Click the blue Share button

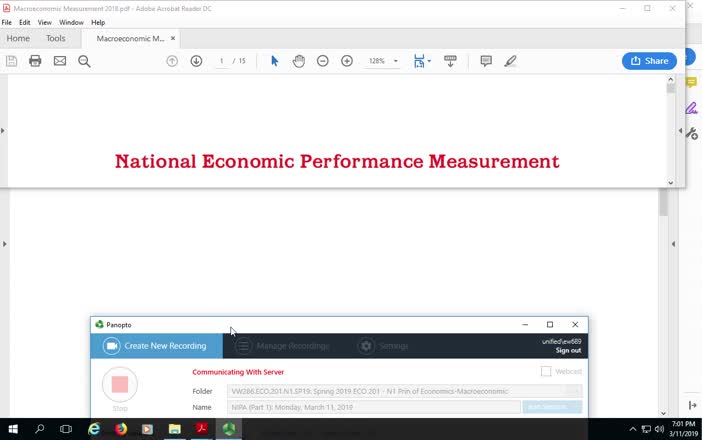648,61
